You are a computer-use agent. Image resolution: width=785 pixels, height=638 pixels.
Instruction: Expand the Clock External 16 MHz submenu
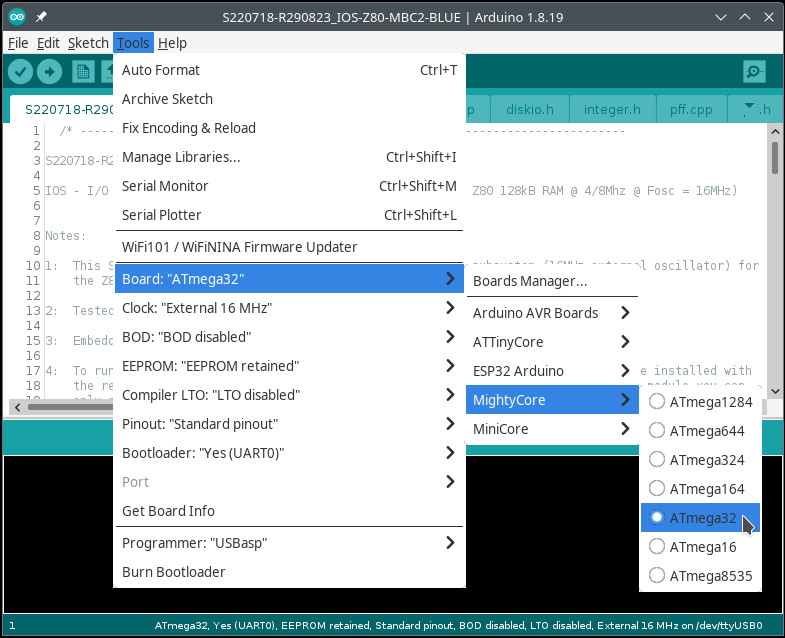[289, 308]
